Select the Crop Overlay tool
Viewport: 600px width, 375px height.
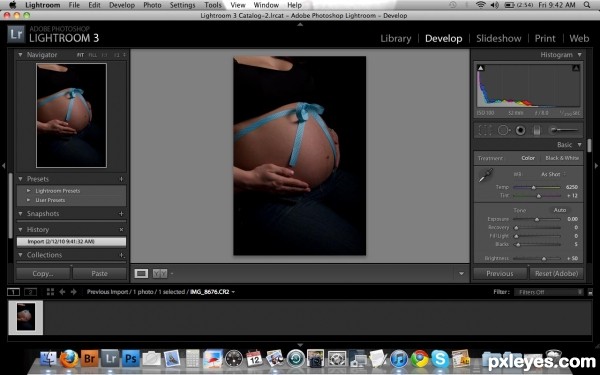[485, 130]
